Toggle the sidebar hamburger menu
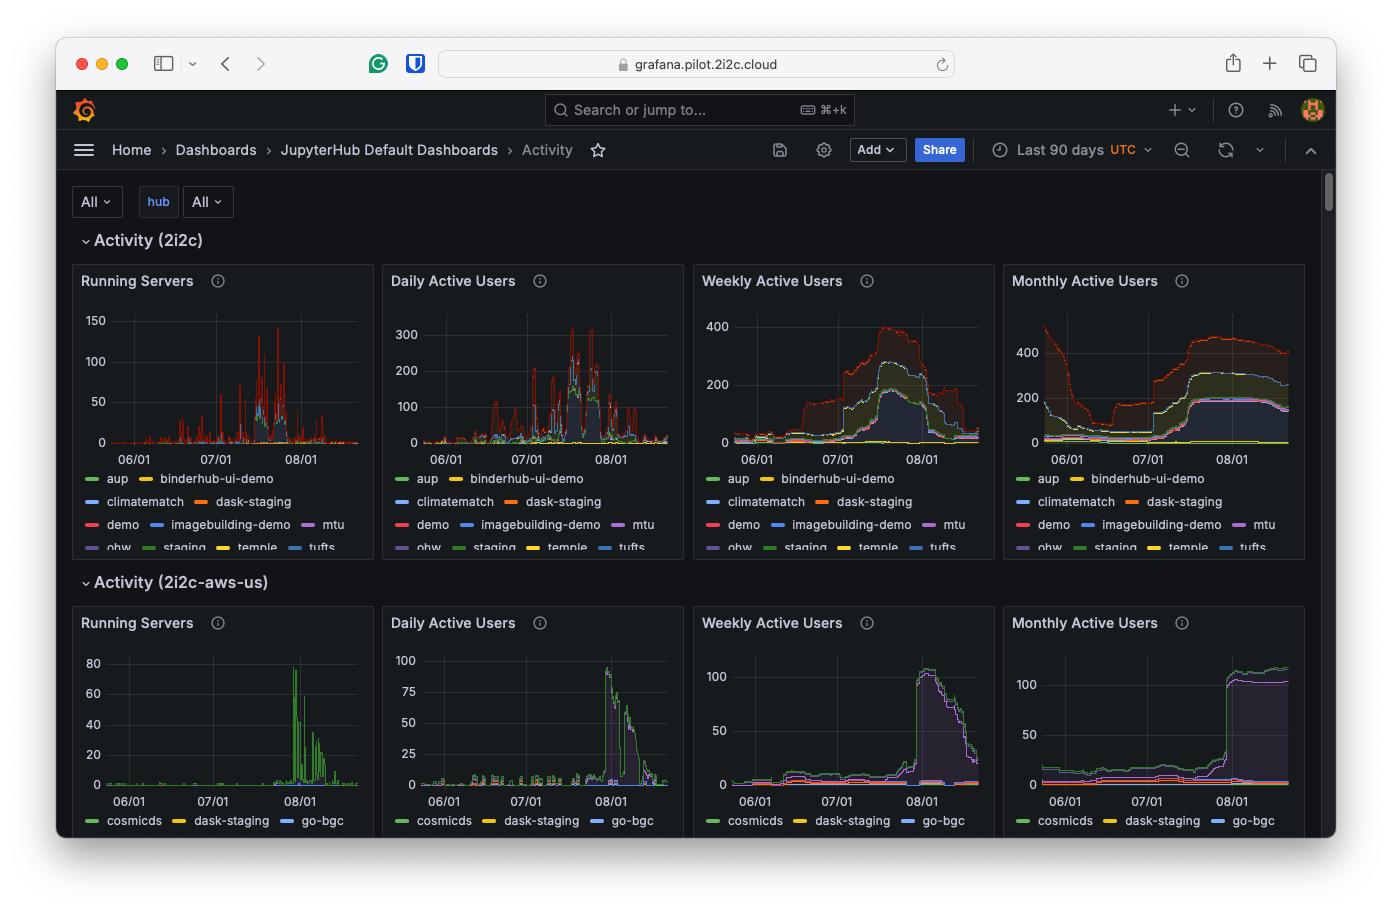This screenshot has height=912, width=1392. click(84, 150)
